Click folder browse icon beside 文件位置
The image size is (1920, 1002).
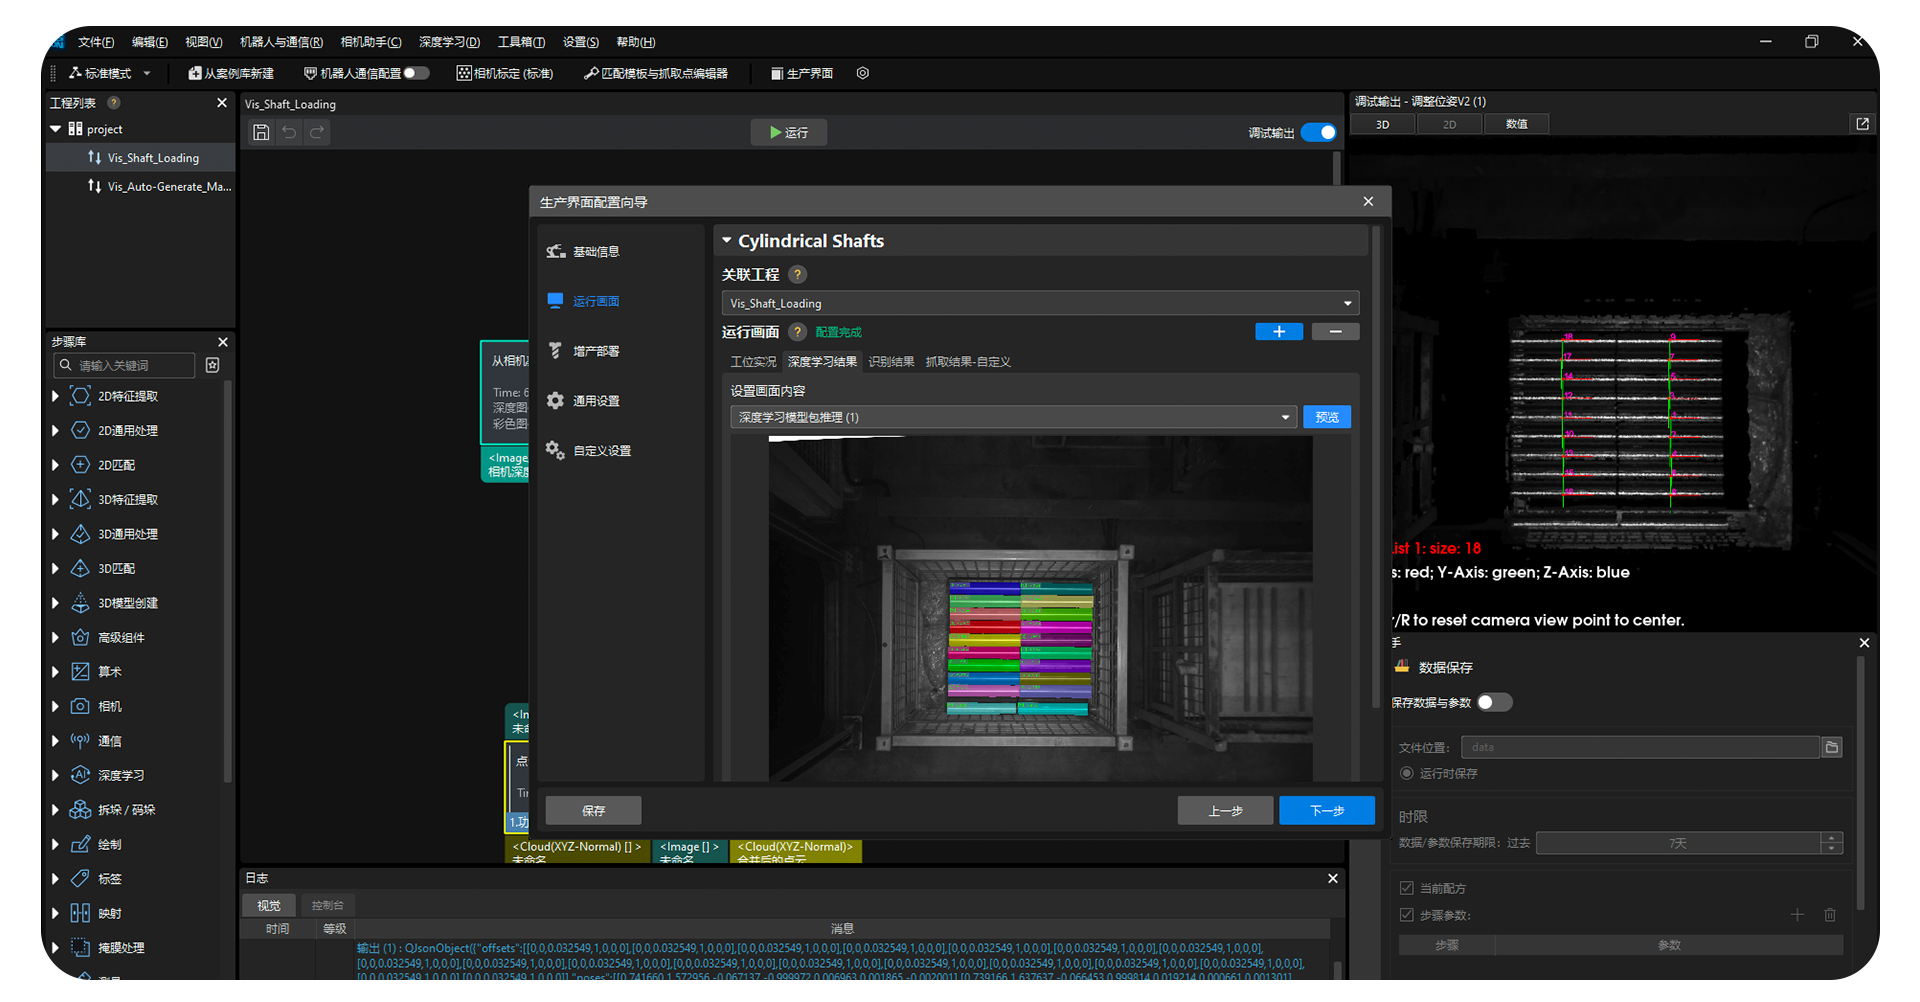coord(1831,748)
